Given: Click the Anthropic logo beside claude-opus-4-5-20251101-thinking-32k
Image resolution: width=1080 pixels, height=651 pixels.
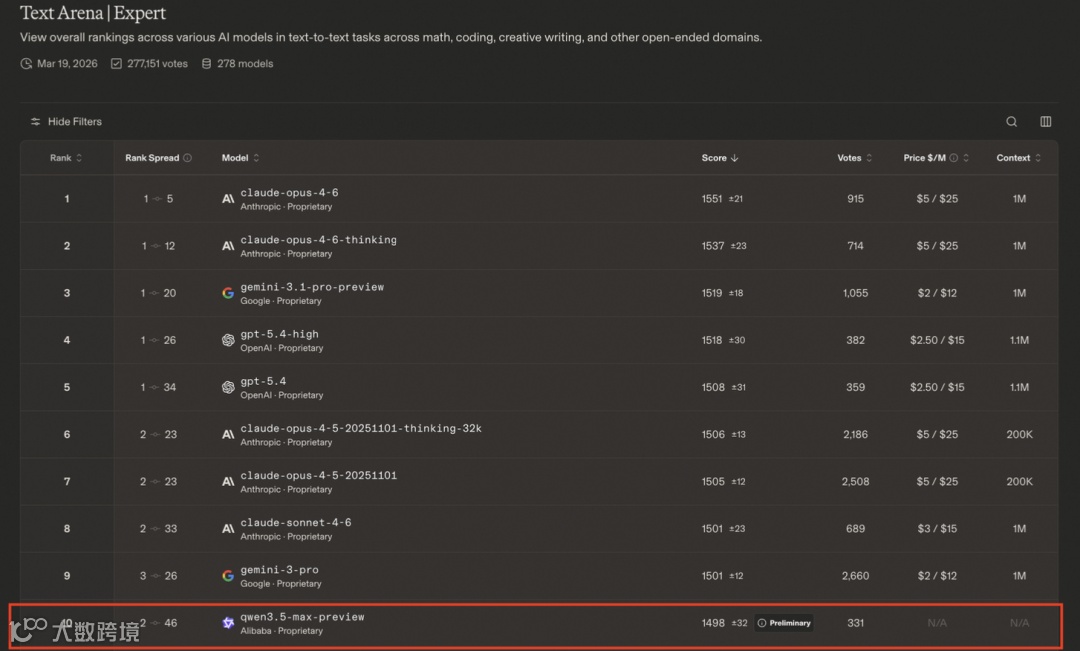Looking at the screenshot, I should (228, 435).
